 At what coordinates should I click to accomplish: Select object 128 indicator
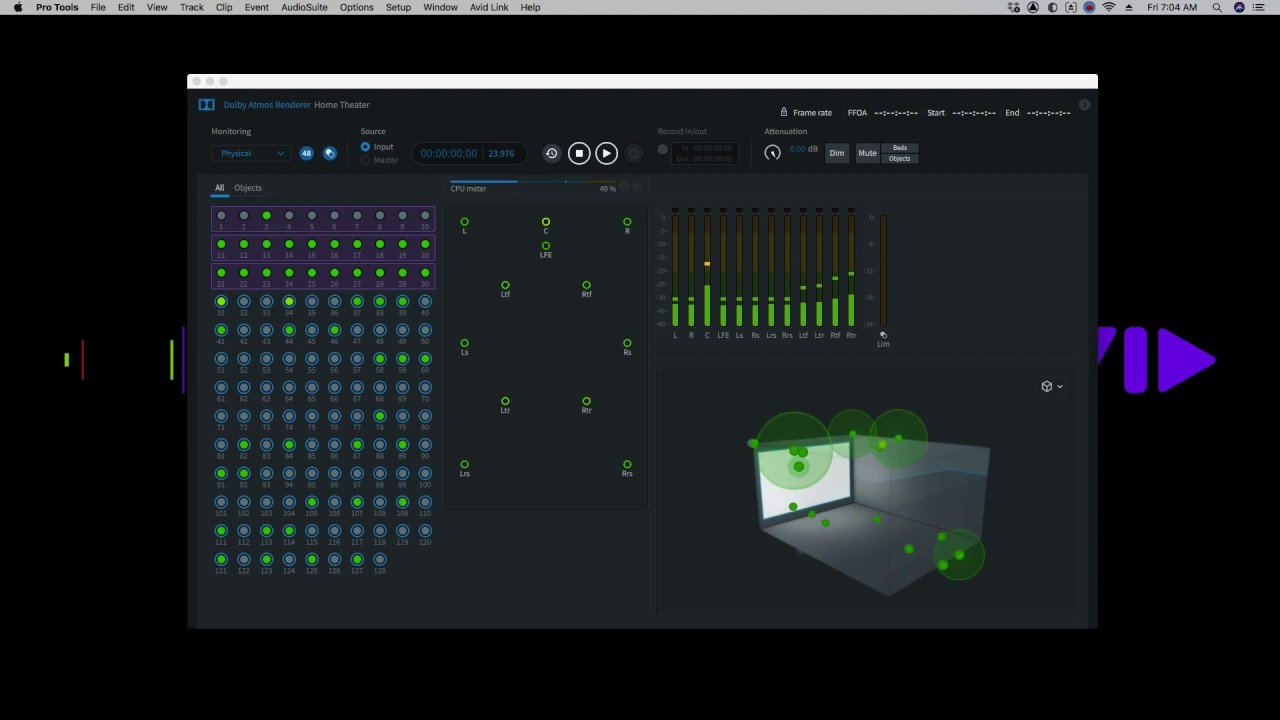coord(380,560)
